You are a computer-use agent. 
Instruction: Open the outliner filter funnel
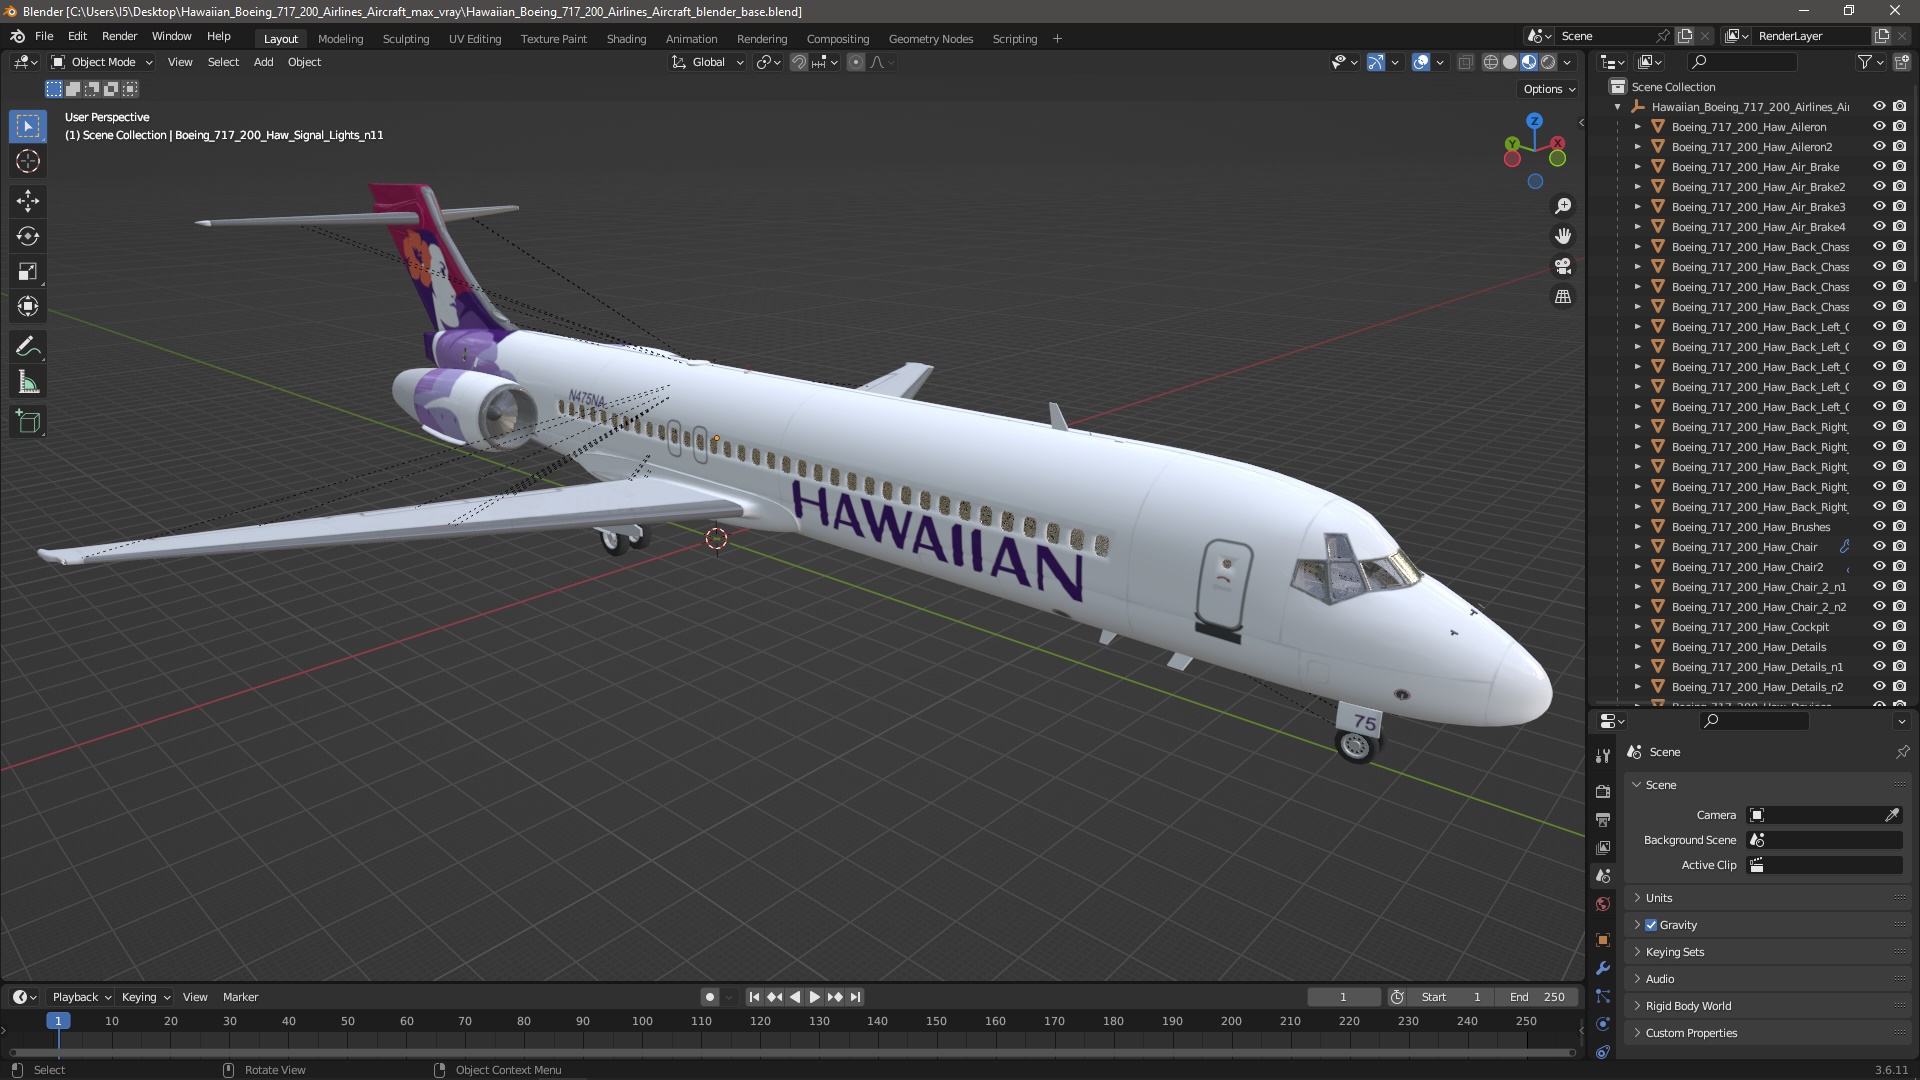click(x=1865, y=62)
